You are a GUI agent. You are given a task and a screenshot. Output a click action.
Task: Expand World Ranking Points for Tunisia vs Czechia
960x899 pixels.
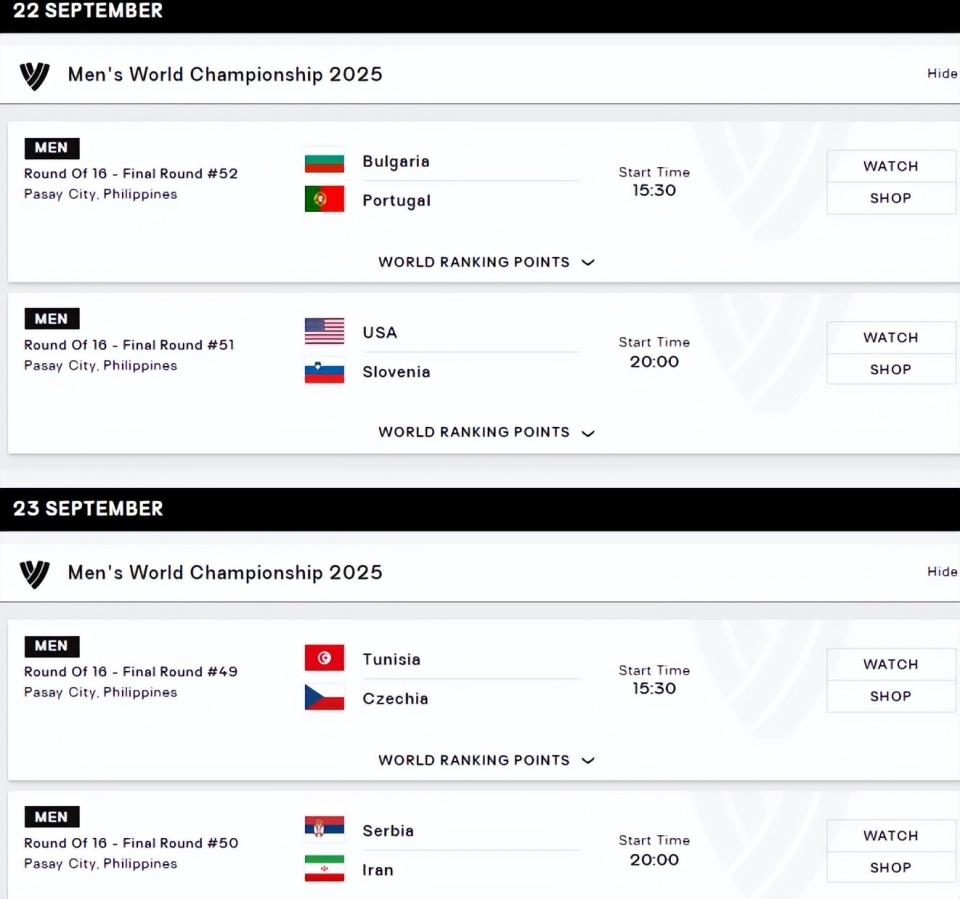point(486,760)
